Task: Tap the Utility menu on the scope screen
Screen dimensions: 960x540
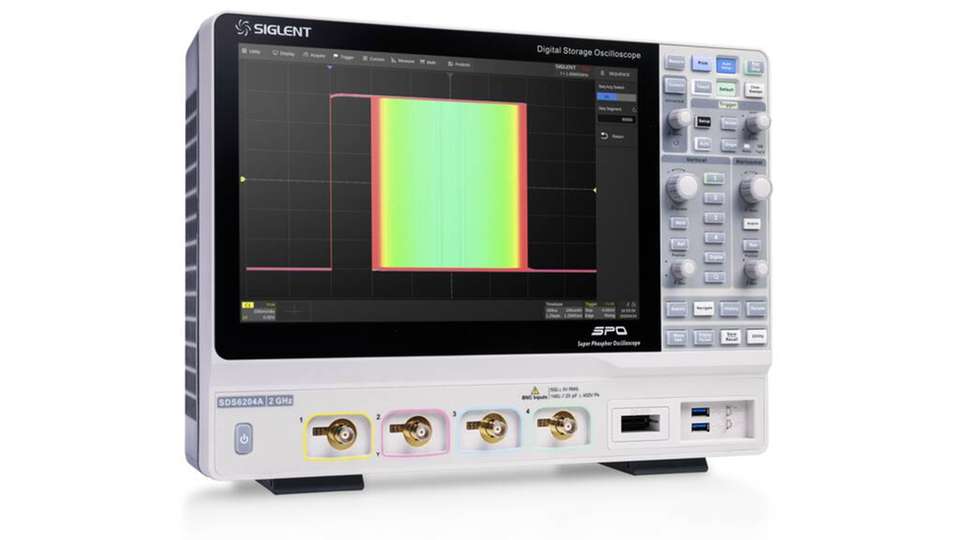Action: pyautogui.click(x=251, y=51)
